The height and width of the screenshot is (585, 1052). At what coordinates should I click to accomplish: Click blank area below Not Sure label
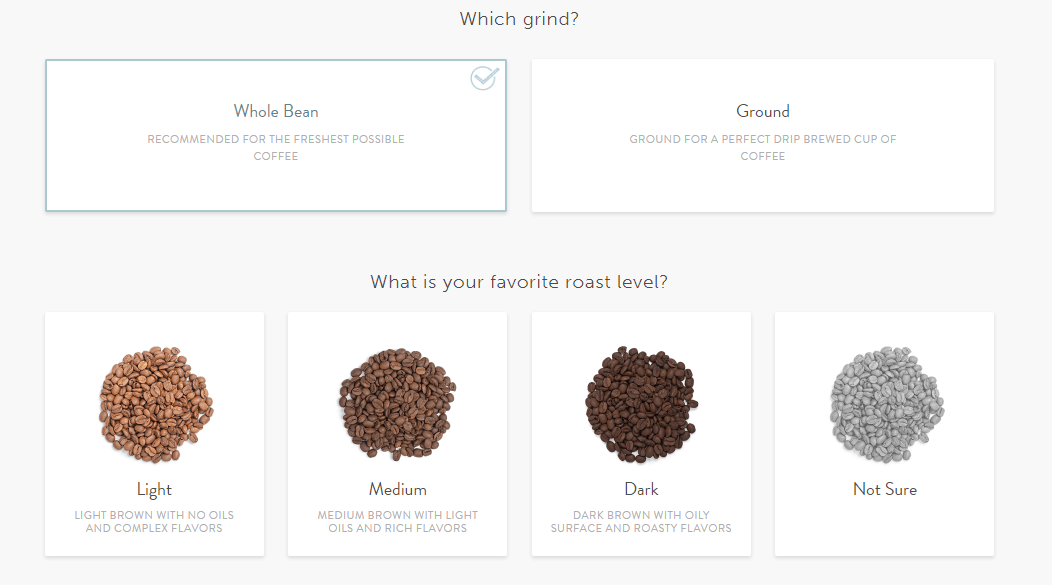[x=884, y=527]
